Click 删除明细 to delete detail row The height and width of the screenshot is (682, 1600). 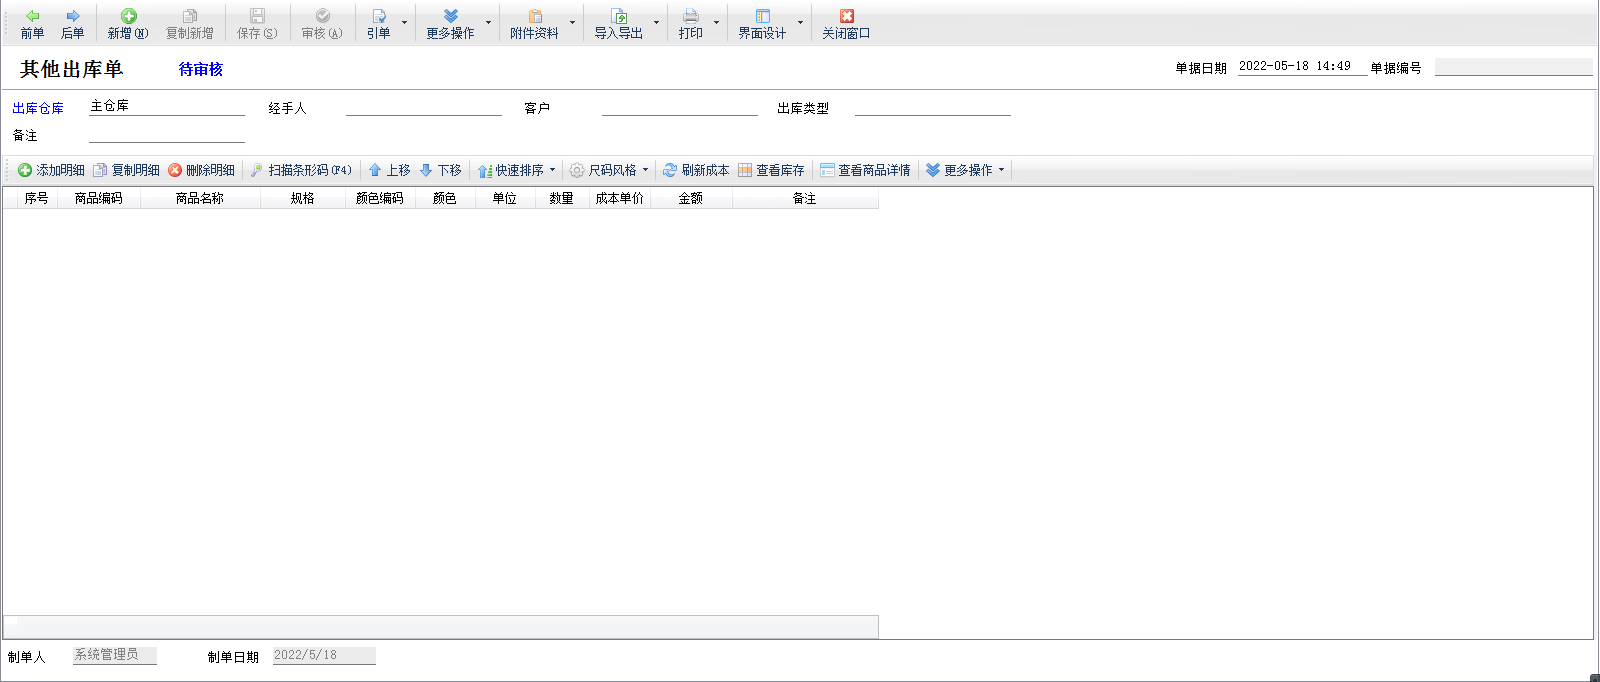point(201,170)
